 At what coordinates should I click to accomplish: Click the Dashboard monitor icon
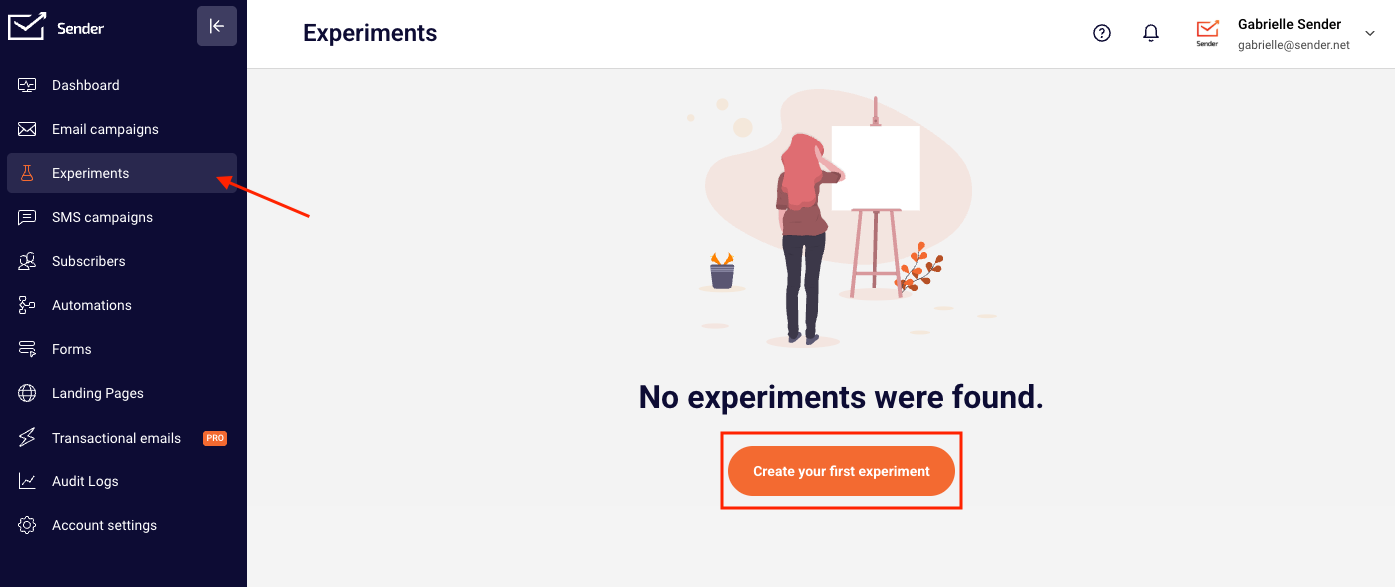[27, 85]
